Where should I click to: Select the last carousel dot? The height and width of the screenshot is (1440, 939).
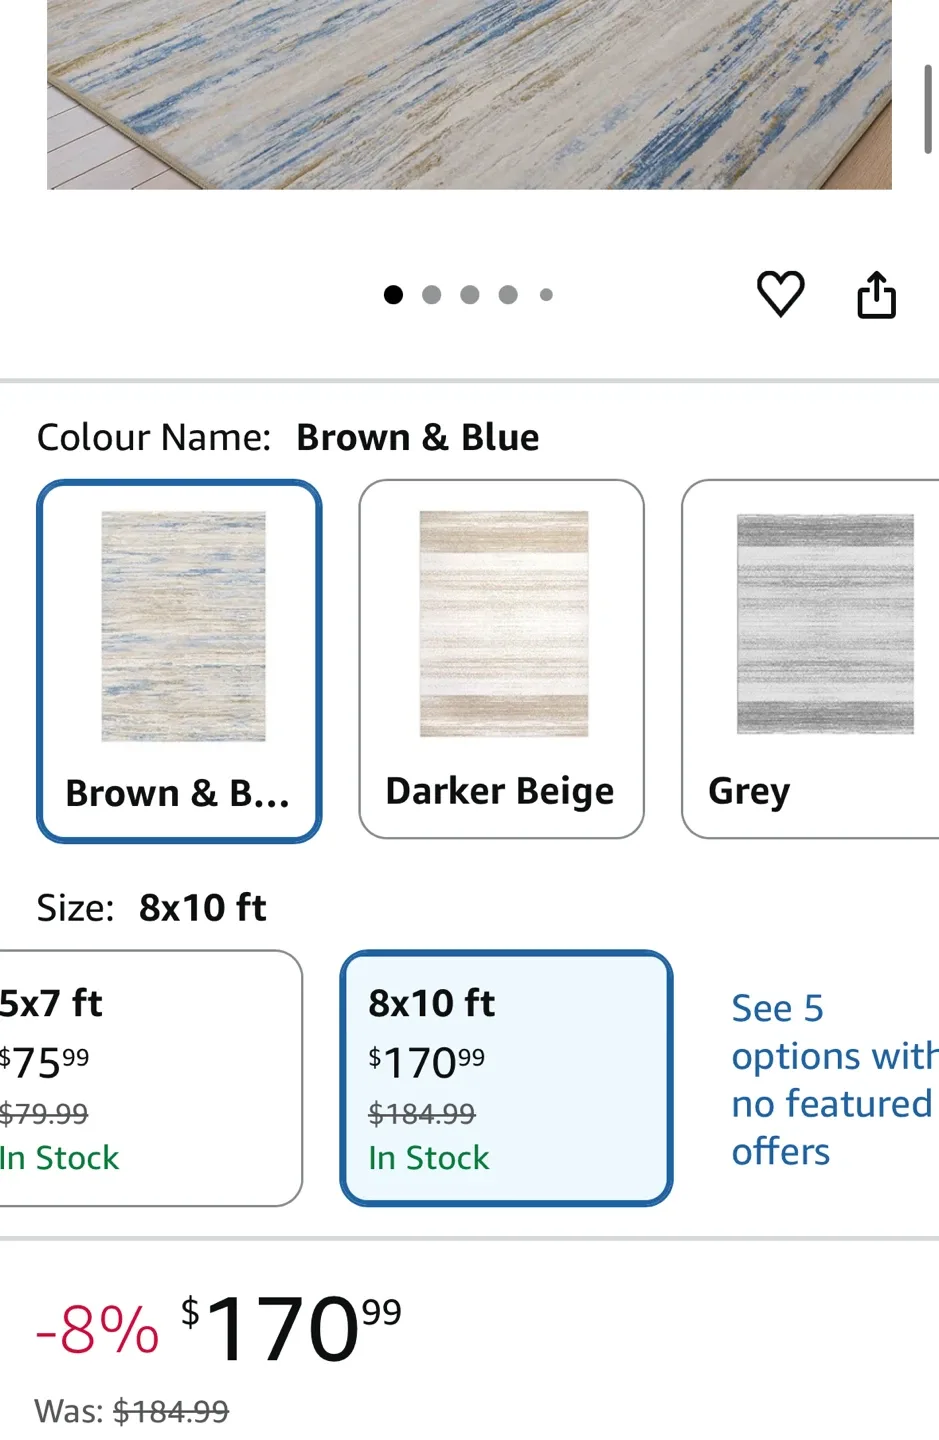tap(546, 294)
